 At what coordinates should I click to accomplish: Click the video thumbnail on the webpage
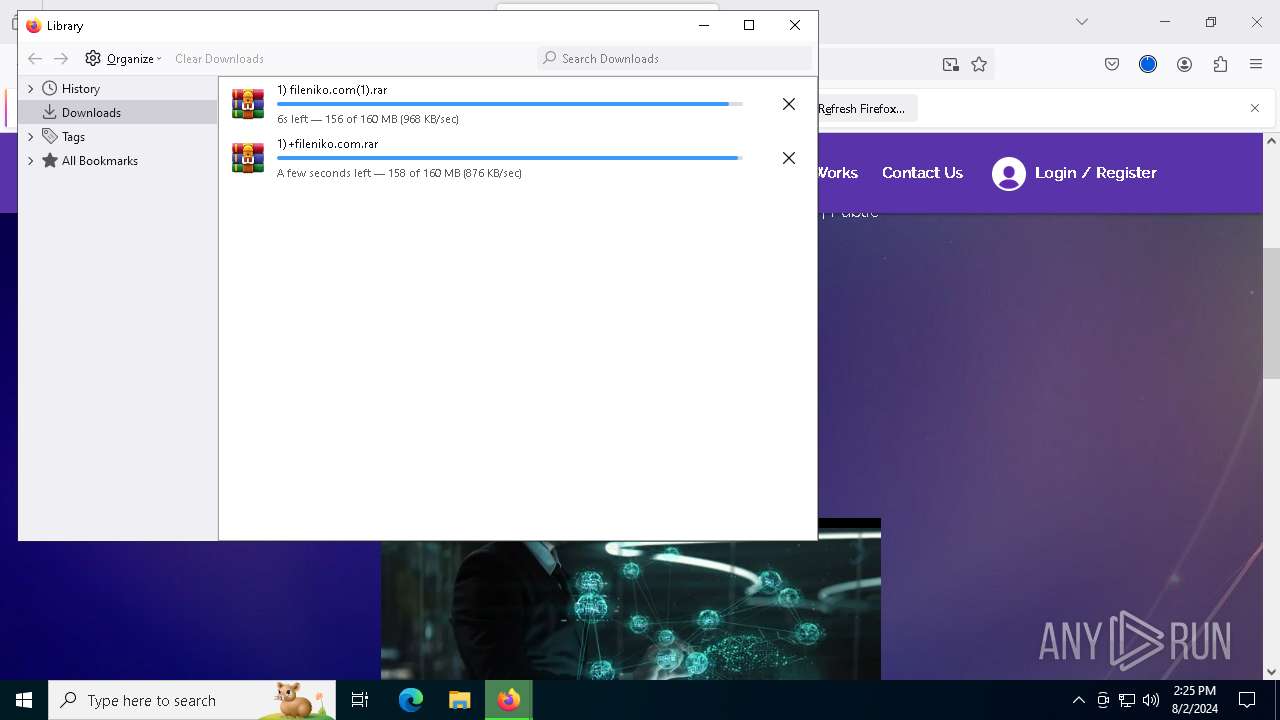pos(631,610)
